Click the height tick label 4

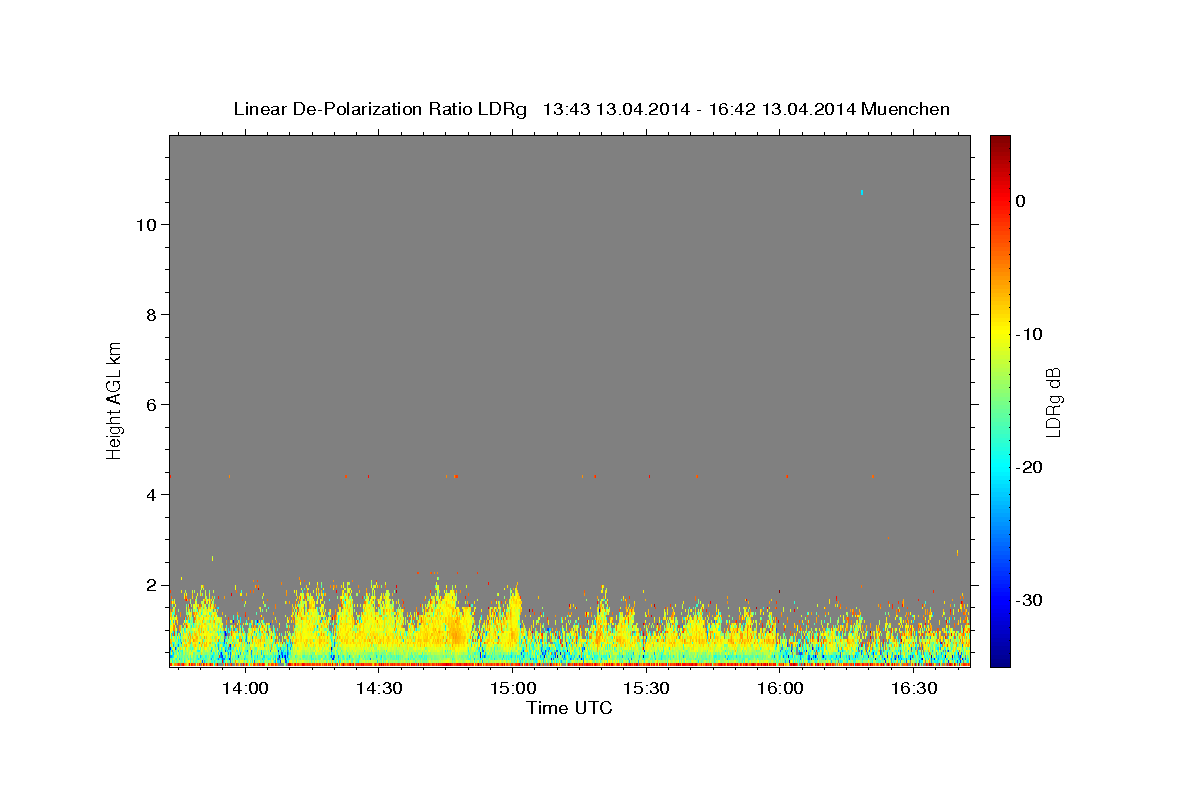point(151,494)
